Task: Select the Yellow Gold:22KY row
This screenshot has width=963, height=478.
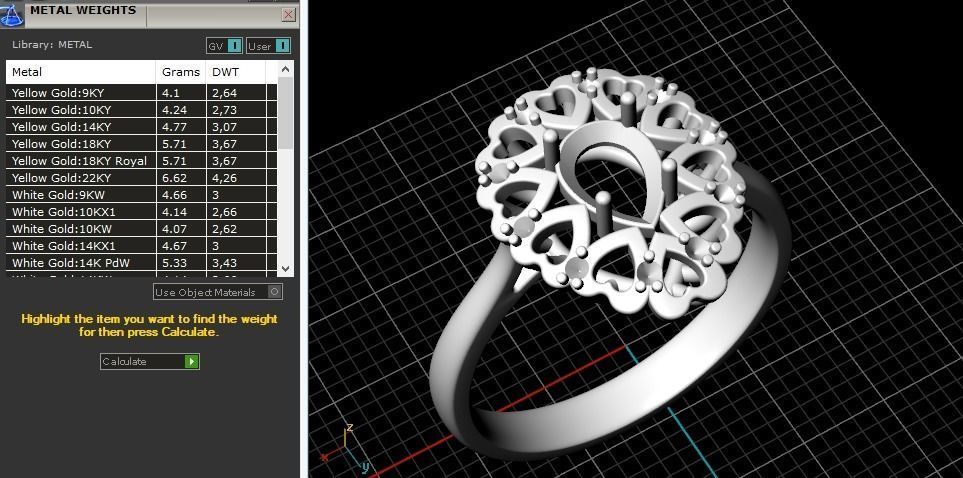Action: click(142, 178)
